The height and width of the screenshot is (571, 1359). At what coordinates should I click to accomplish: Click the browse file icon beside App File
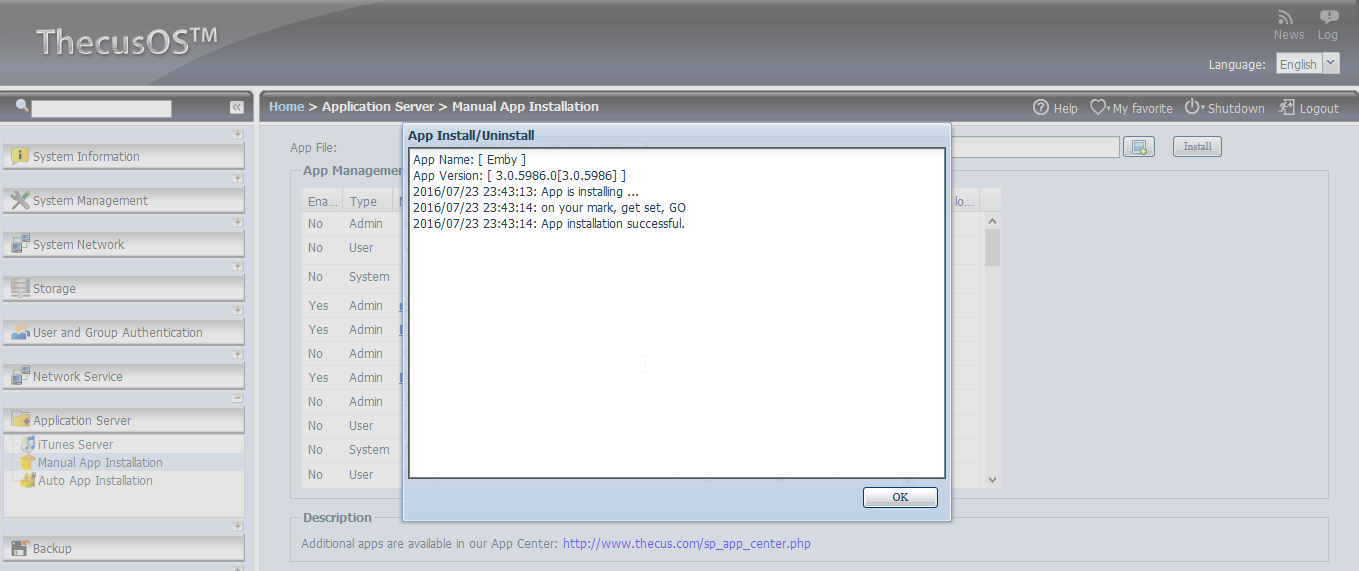coord(1139,147)
